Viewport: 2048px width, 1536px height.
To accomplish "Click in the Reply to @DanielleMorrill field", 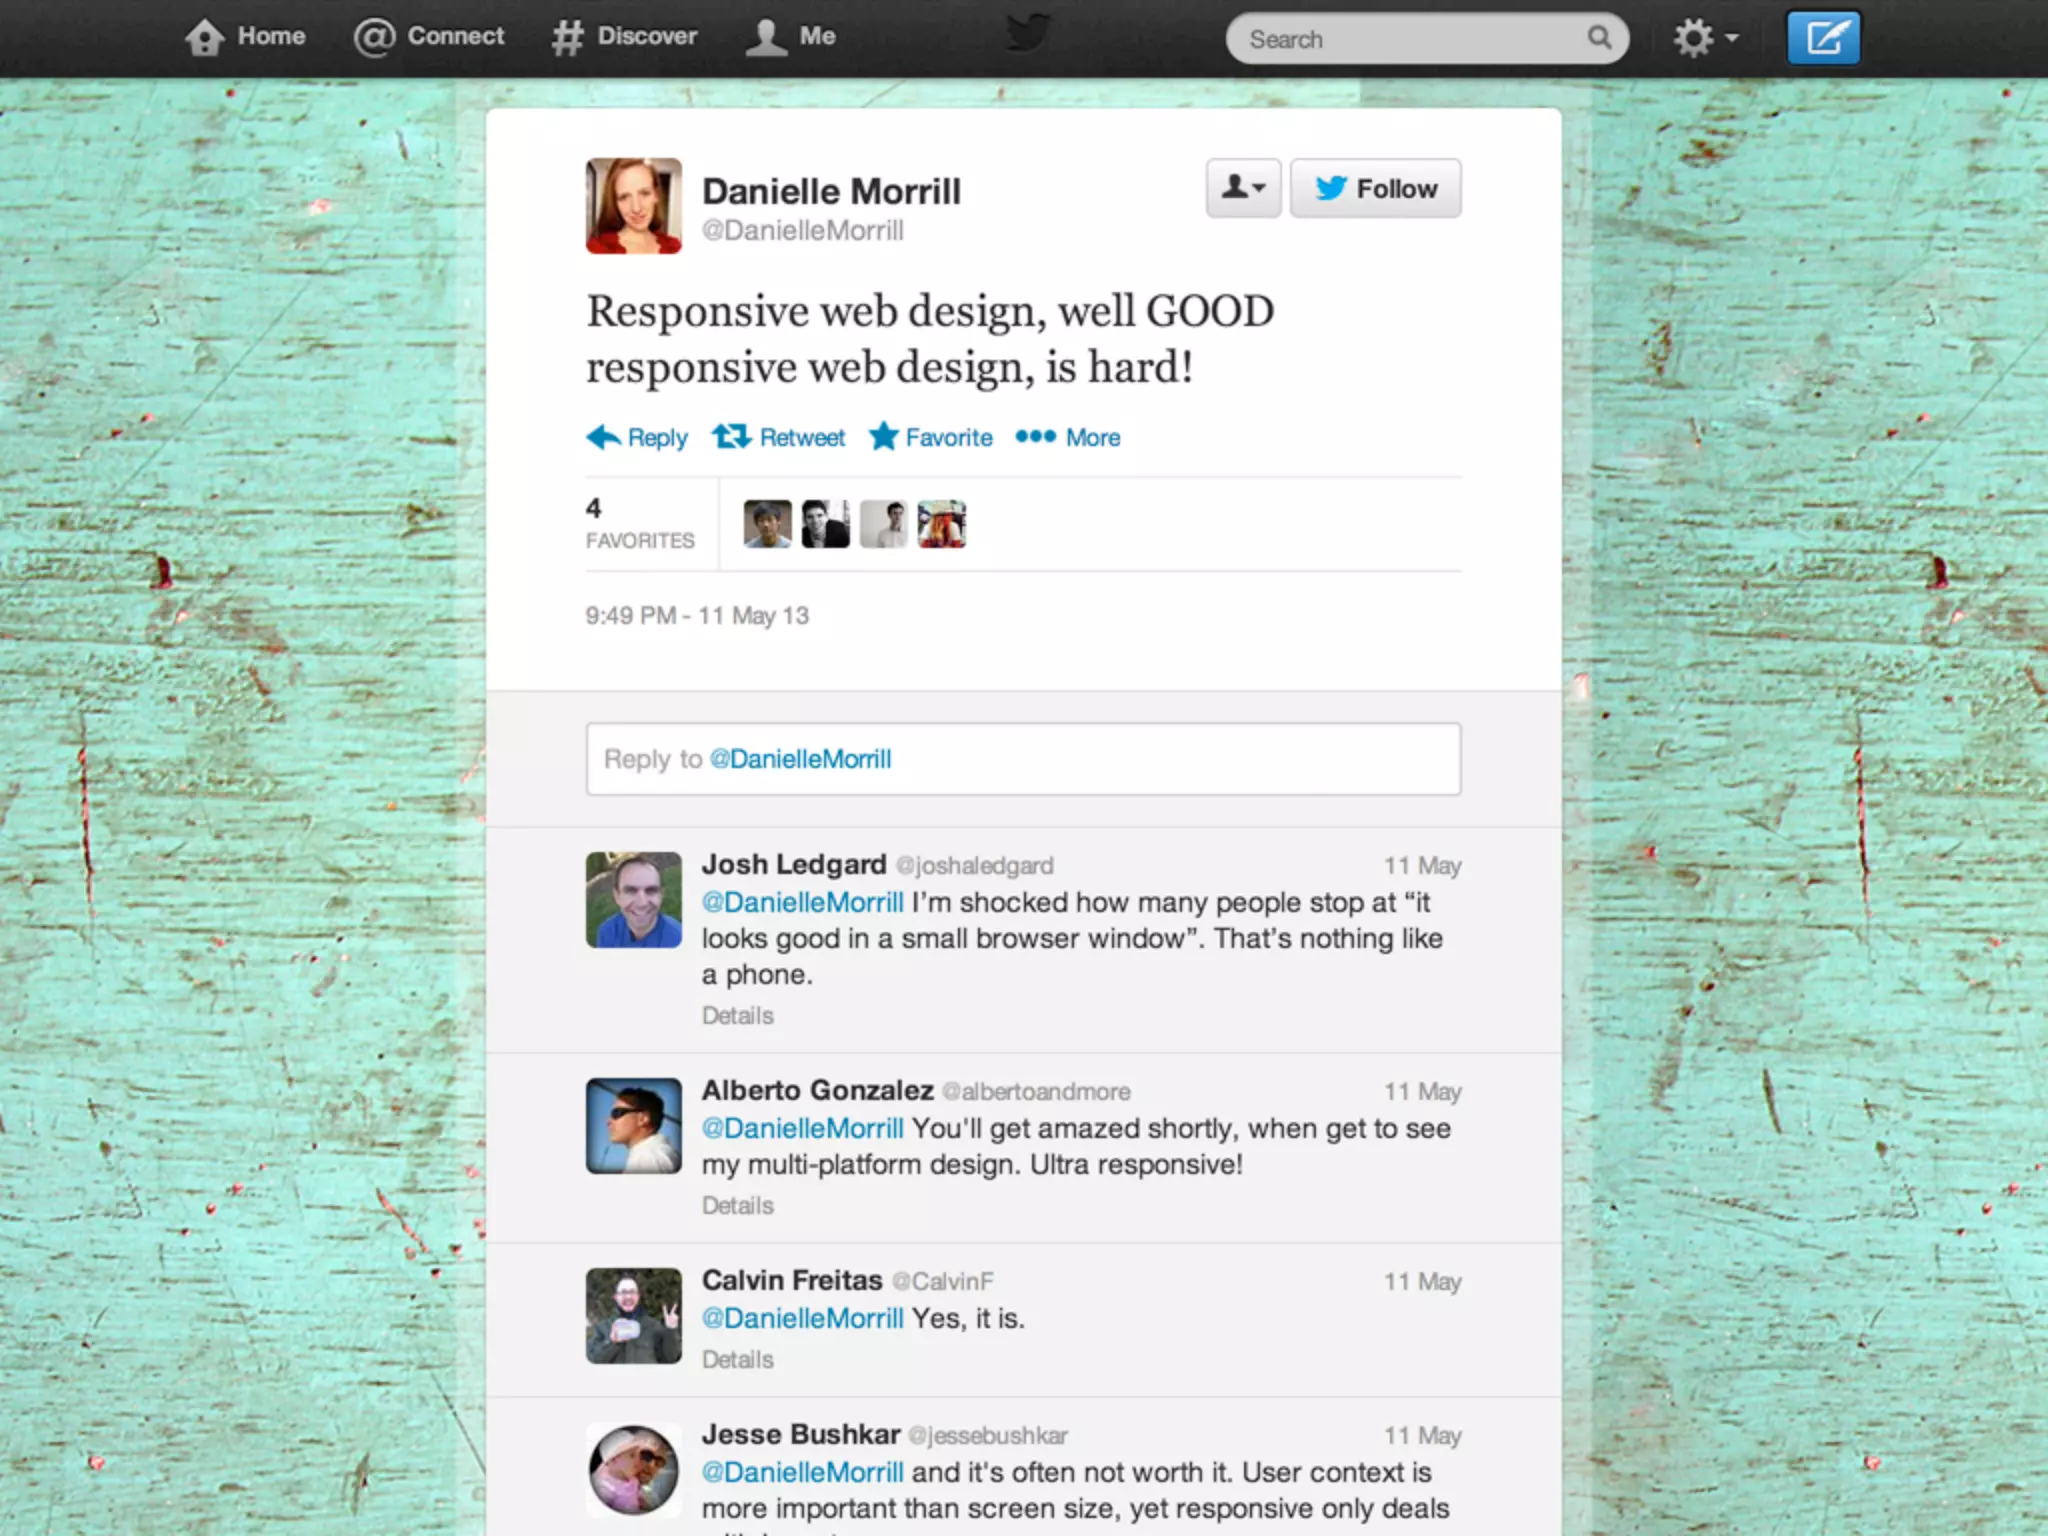I will (x=1023, y=759).
